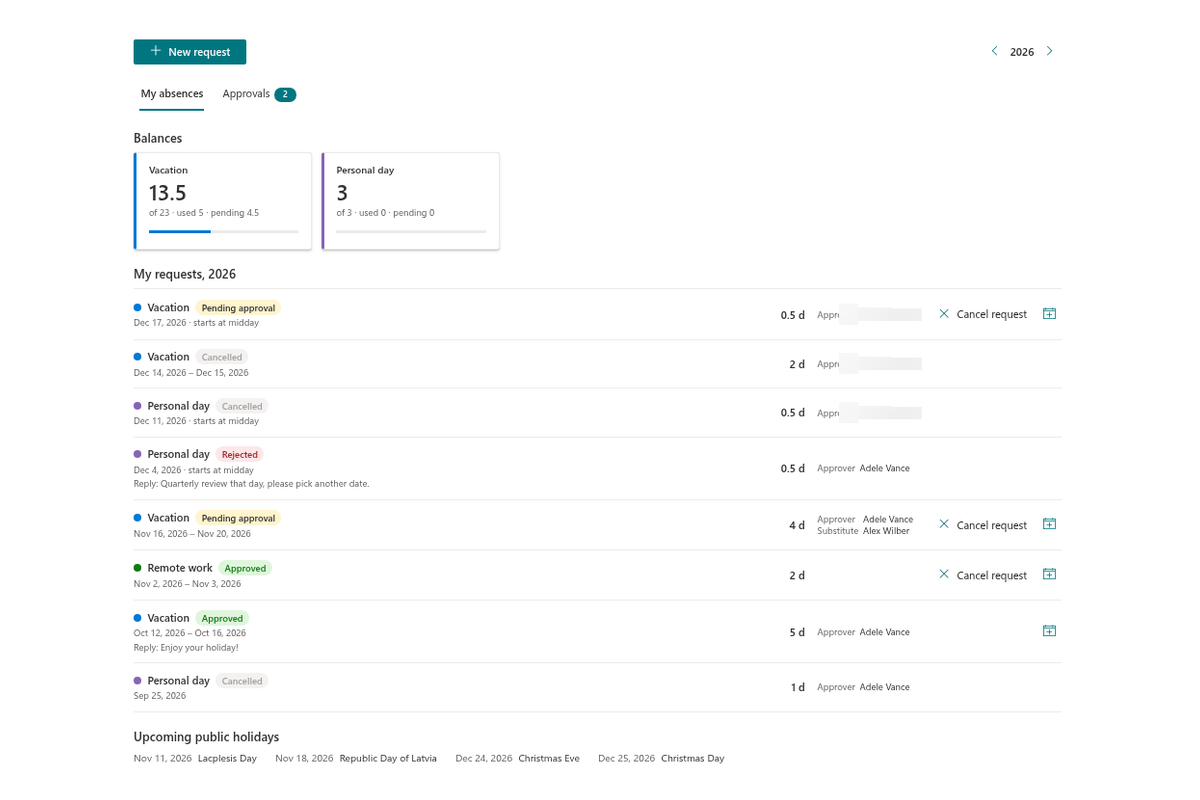Click the 'Dec 11, 2026 · starts at midday' date
The image size is (1200, 800).
pyautogui.click(x=196, y=421)
